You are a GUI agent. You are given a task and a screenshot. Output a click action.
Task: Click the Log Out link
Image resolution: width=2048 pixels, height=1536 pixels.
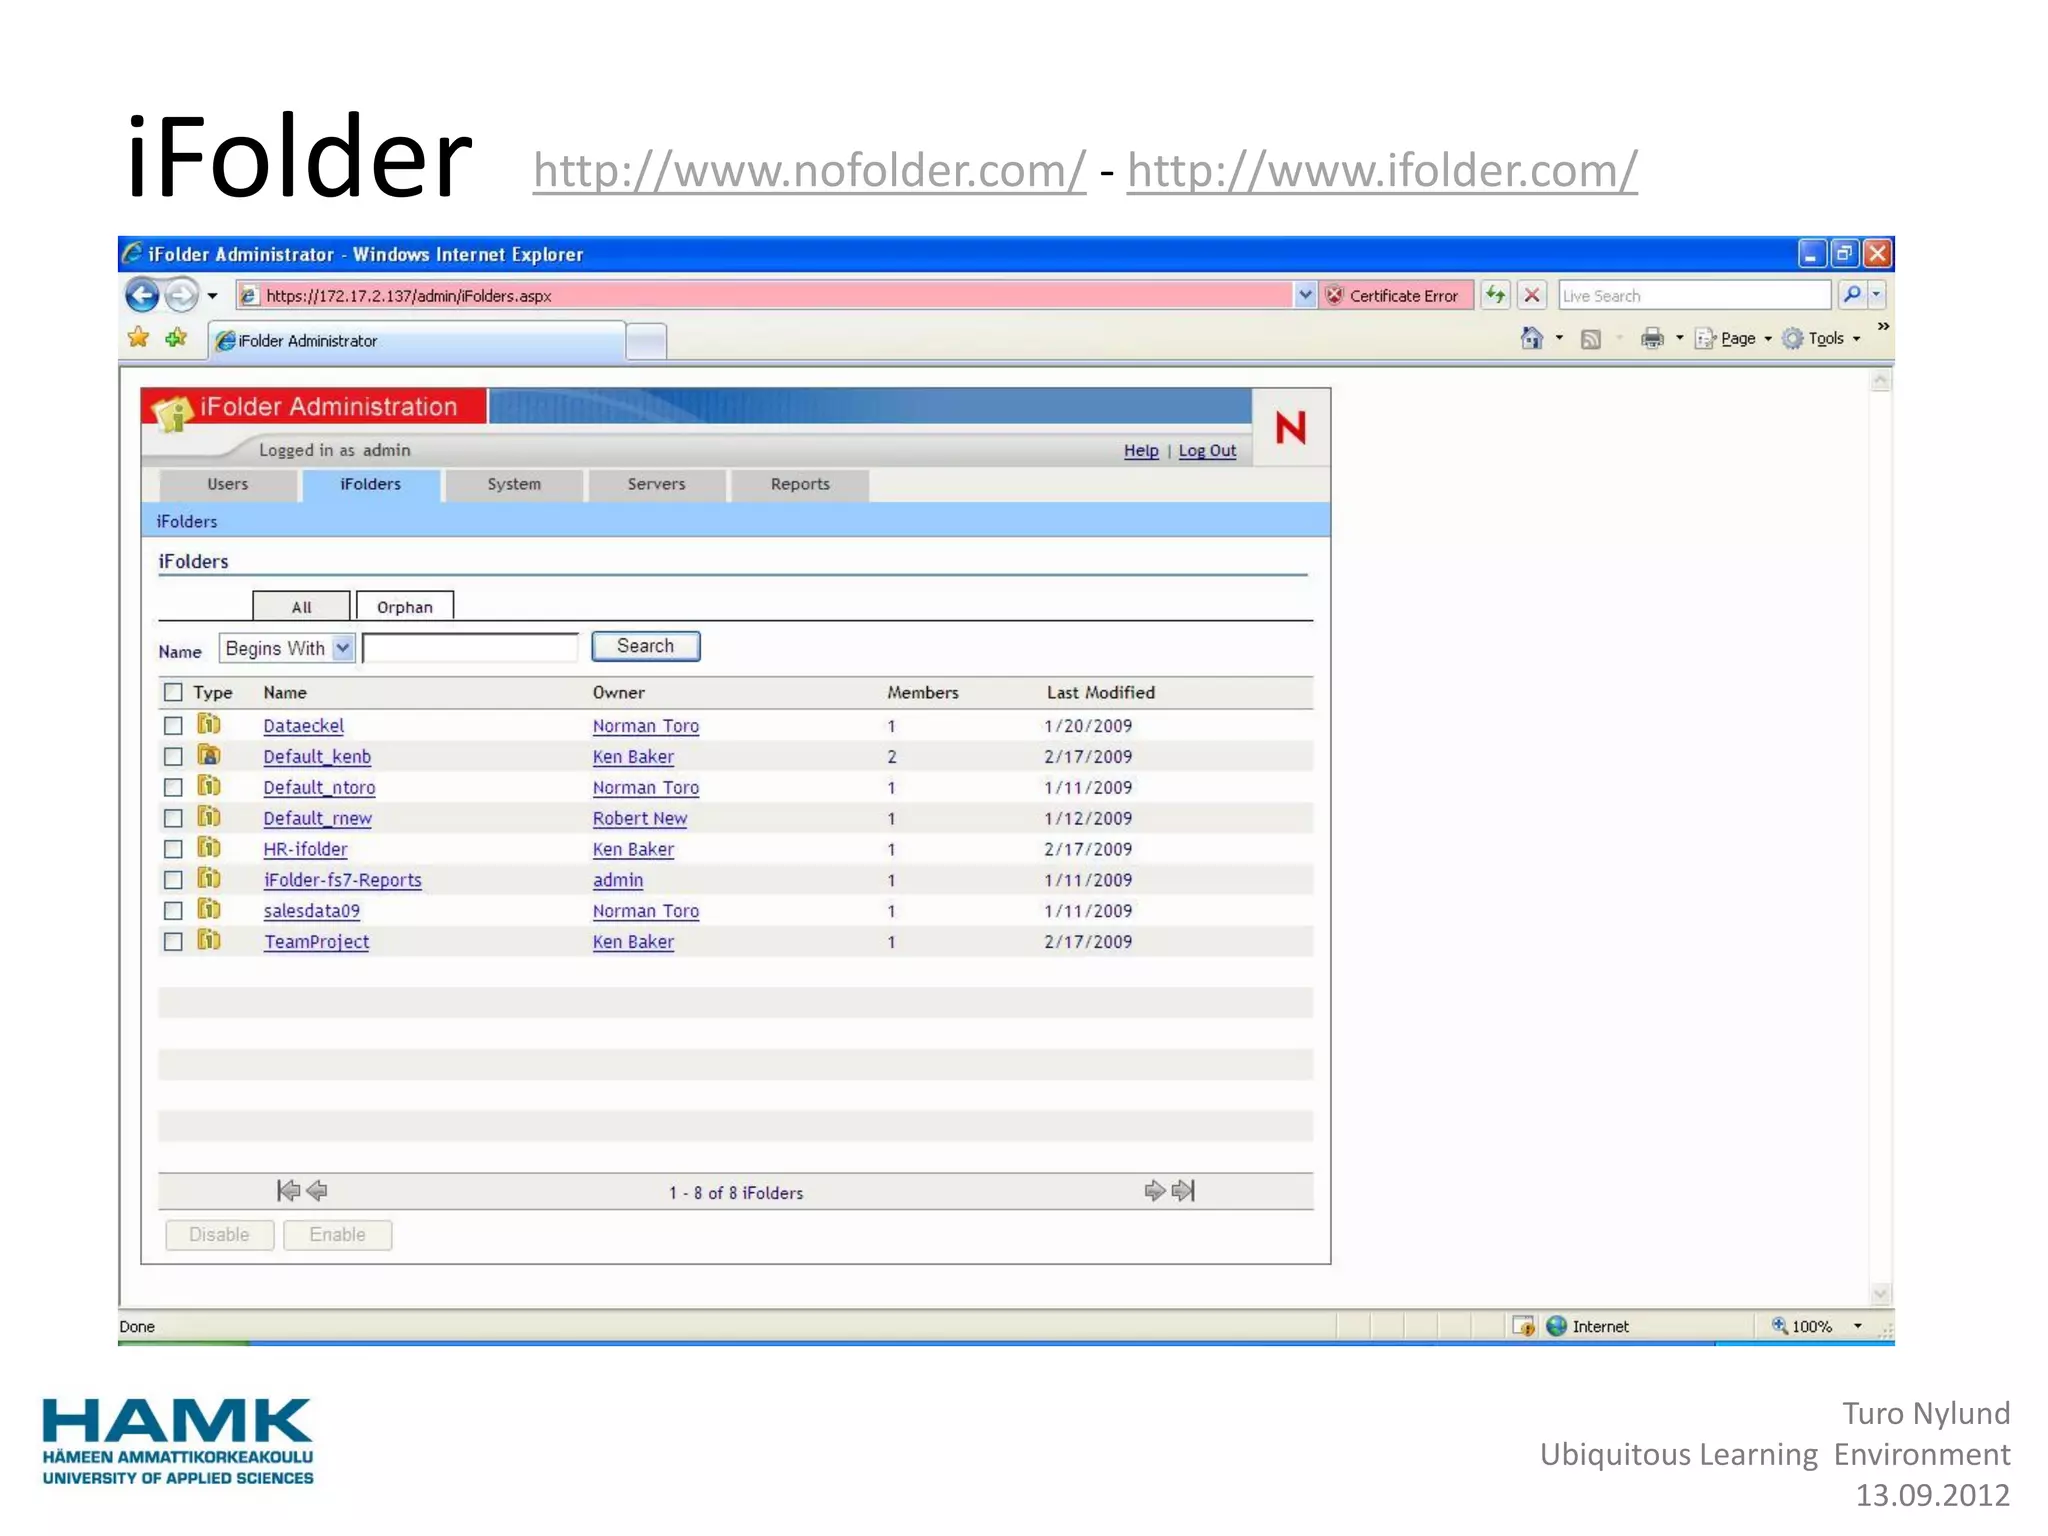[x=1207, y=451]
